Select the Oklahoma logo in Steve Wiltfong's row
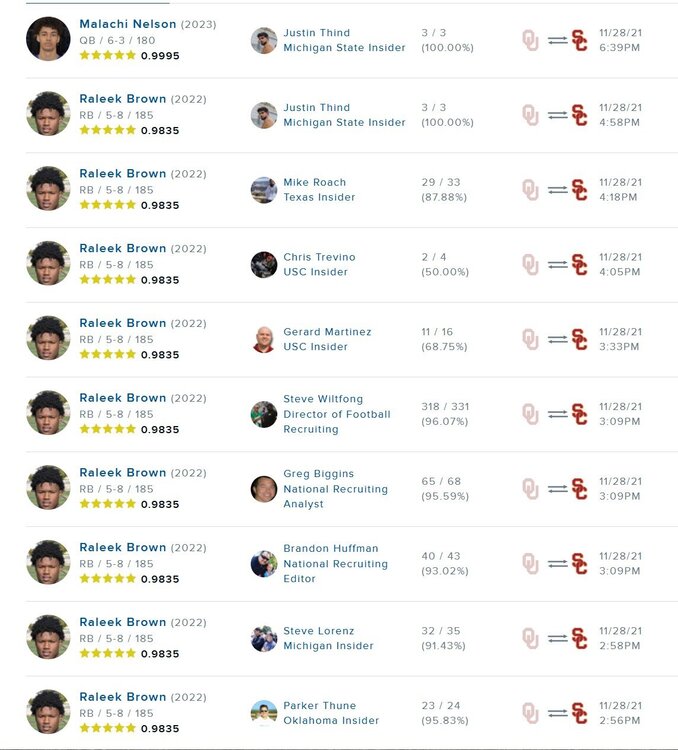 click(x=530, y=414)
